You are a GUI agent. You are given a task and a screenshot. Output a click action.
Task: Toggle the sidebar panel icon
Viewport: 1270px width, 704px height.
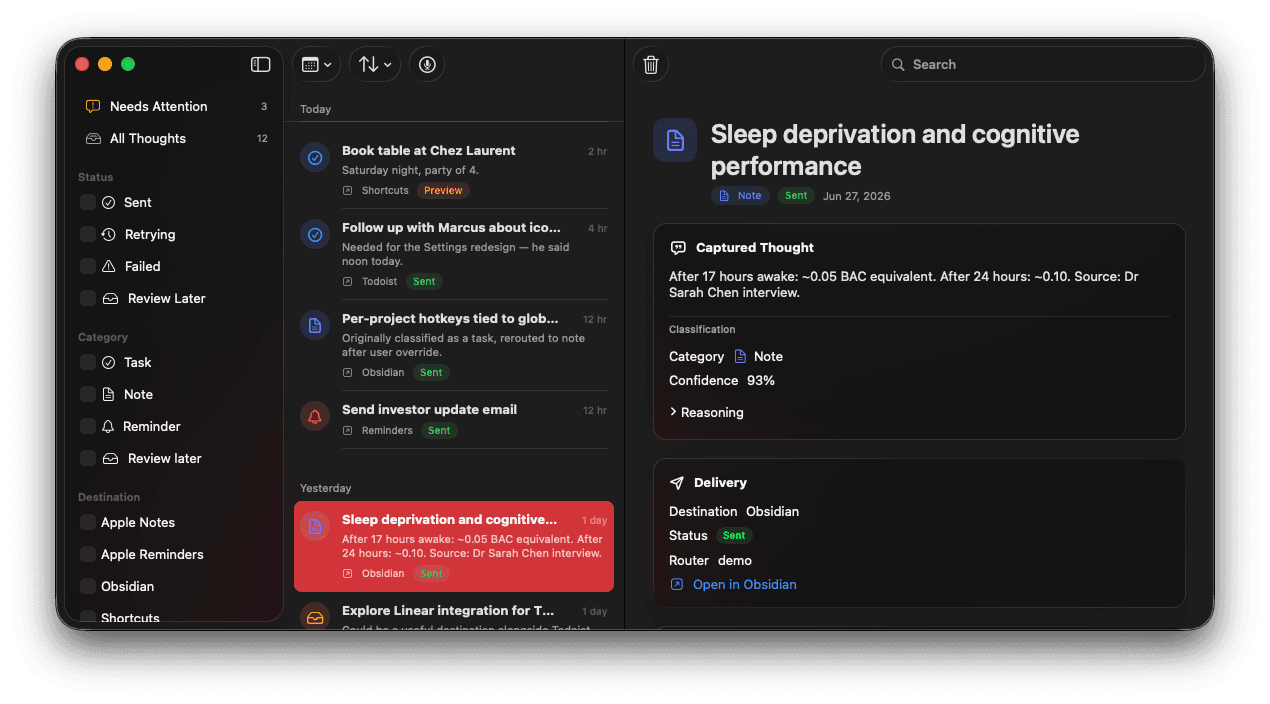[x=260, y=64]
